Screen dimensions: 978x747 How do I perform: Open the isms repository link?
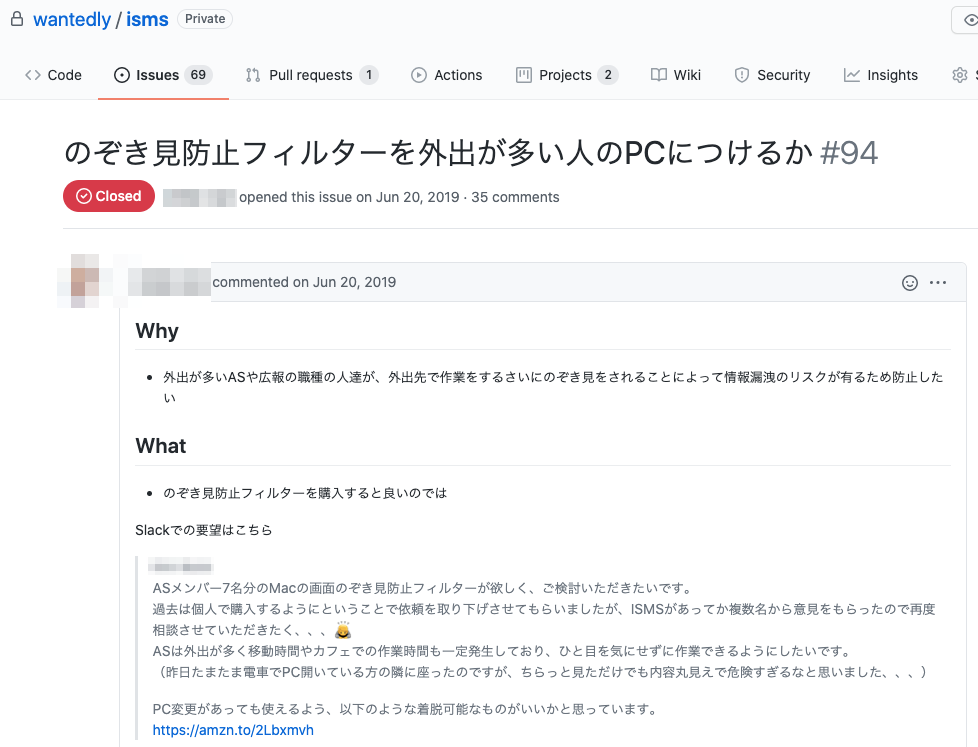tap(147, 20)
